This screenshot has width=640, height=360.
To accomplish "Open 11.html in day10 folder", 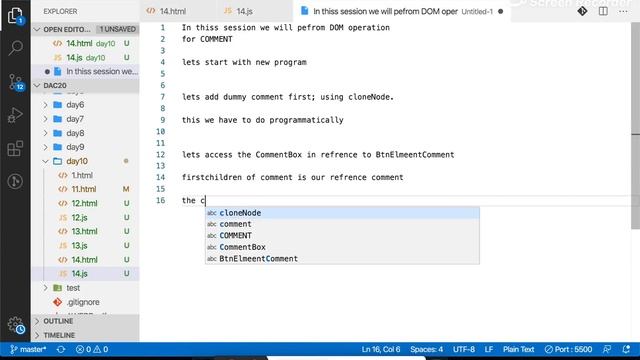I will click(85, 189).
